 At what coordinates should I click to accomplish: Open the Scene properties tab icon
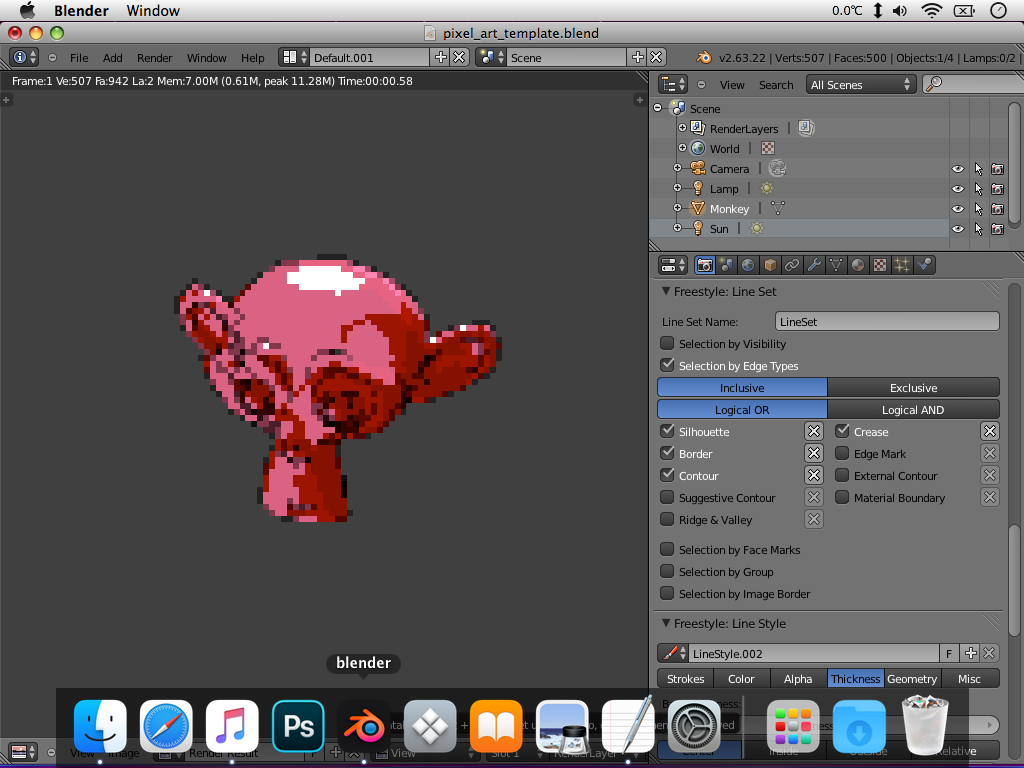click(x=726, y=265)
